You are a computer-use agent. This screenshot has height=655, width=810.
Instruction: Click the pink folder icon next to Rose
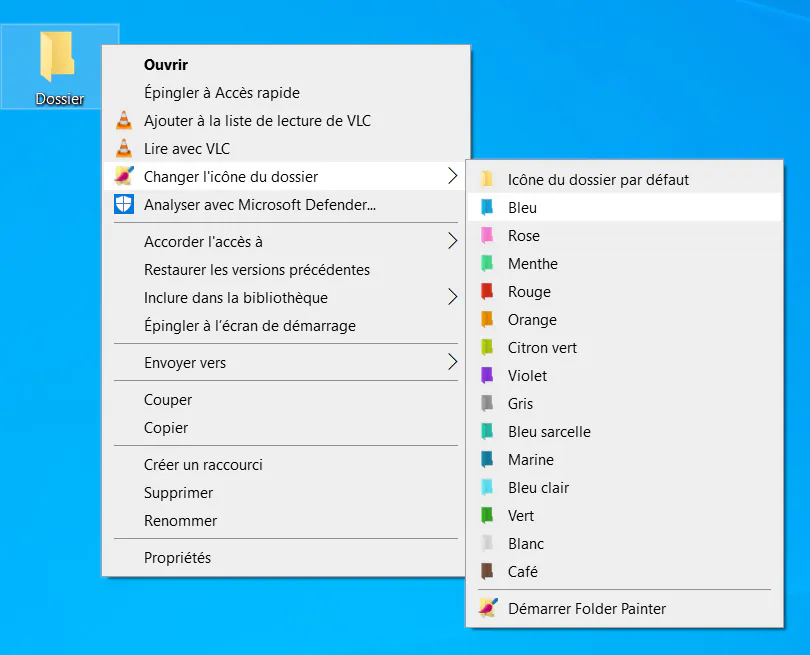(487, 235)
